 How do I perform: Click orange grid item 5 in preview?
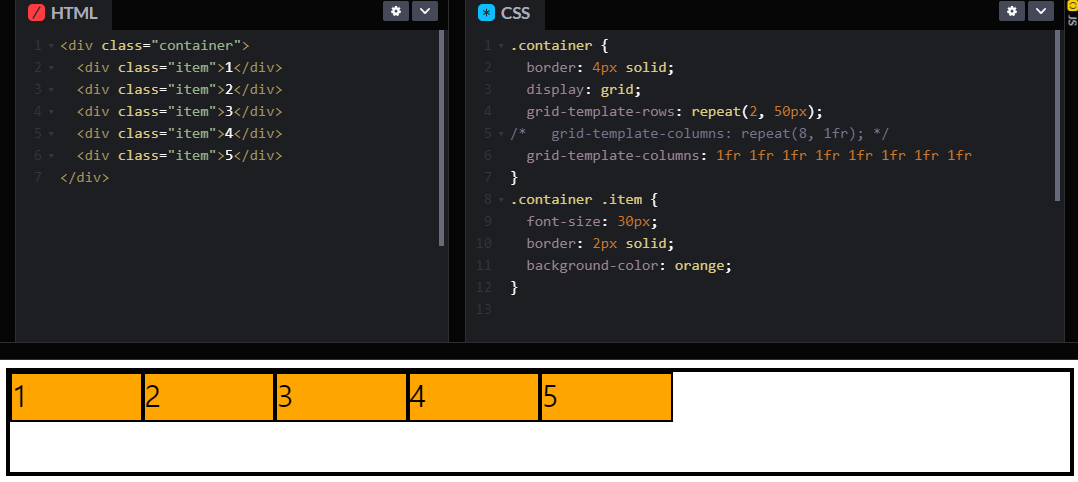click(x=607, y=397)
